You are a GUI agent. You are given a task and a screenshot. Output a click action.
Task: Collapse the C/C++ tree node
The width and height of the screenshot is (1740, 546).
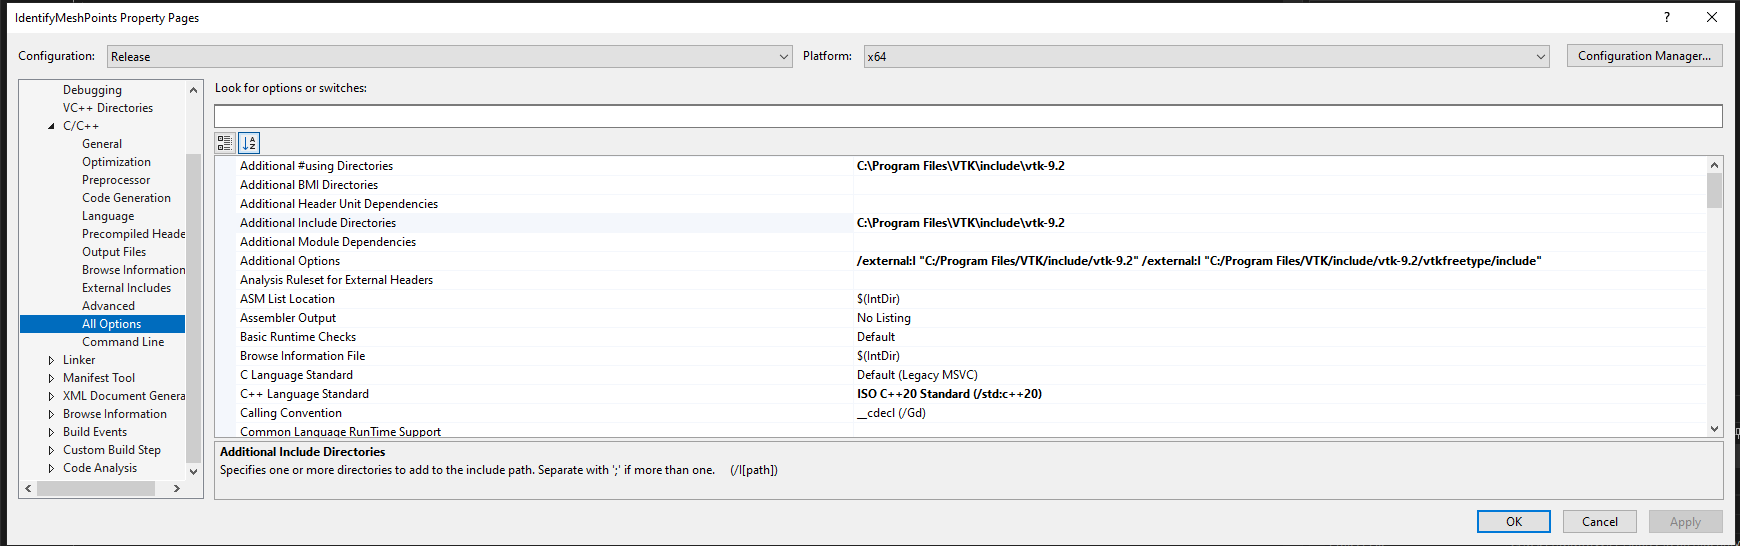[51, 126]
